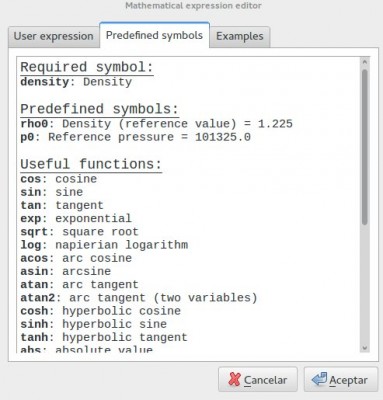This screenshot has width=383, height=400.
Task: Click the p0 reference pressure line
Action: coord(135,137)
